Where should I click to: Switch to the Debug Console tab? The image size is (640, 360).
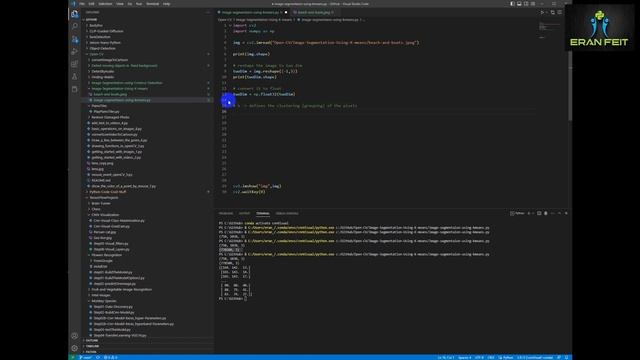pyautogui.click(x=287, y=213)
